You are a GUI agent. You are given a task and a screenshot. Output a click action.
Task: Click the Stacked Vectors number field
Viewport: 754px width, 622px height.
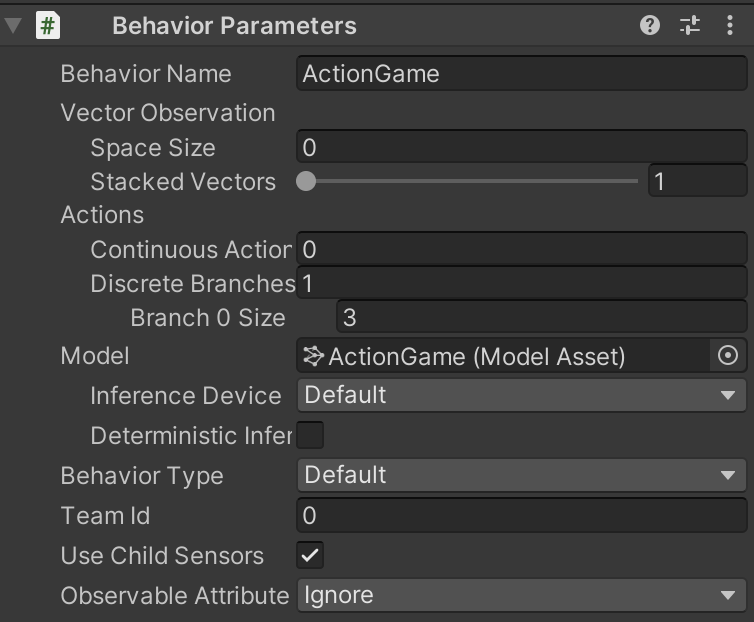[698, 181]
